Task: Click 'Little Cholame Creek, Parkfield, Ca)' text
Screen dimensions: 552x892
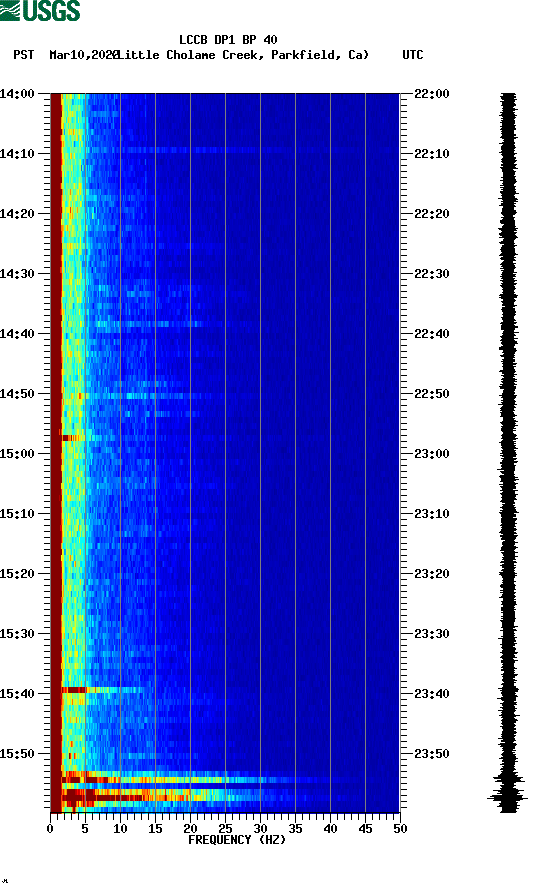Action: pos(244,55)
